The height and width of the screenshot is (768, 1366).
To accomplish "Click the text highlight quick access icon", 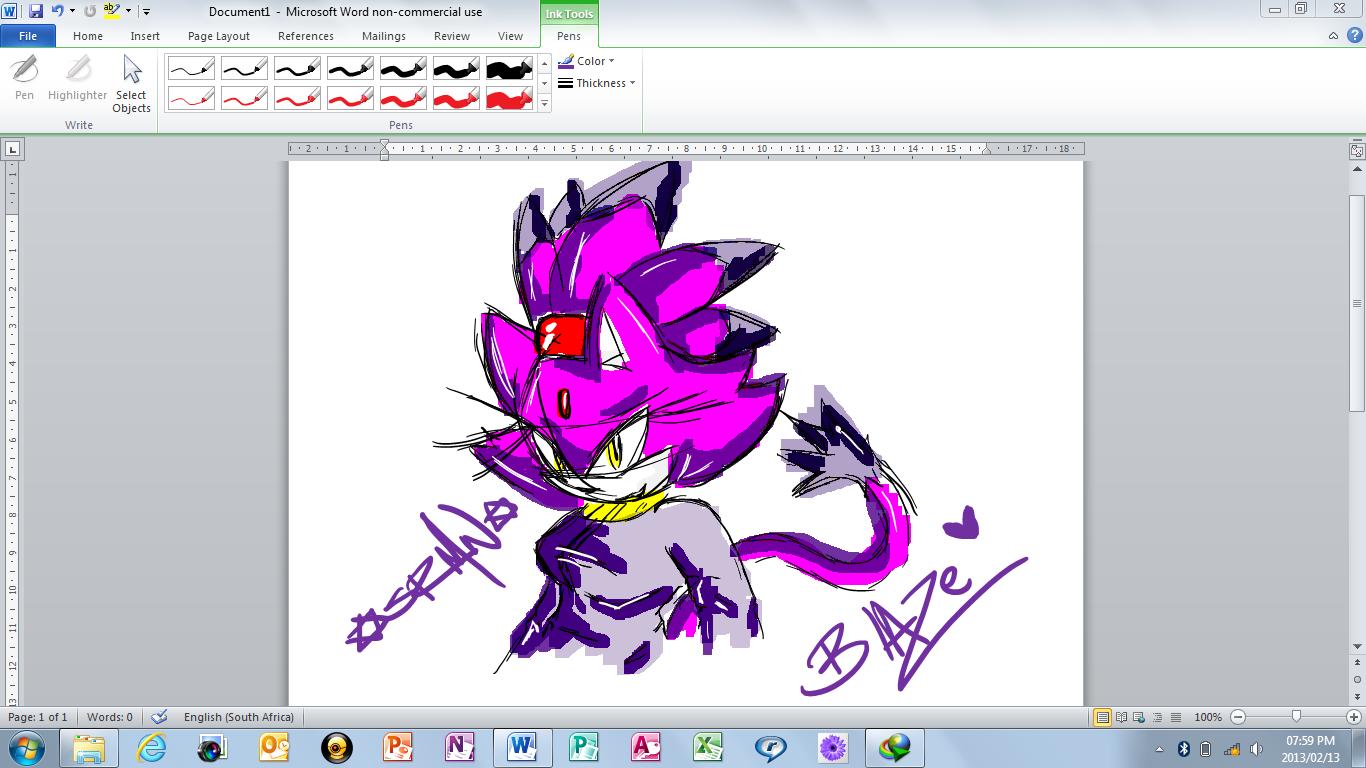I will click(111, 11).
